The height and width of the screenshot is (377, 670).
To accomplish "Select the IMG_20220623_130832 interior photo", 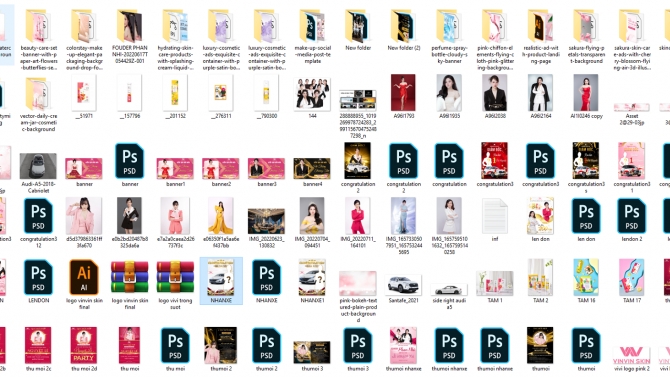I will [267, 221].
